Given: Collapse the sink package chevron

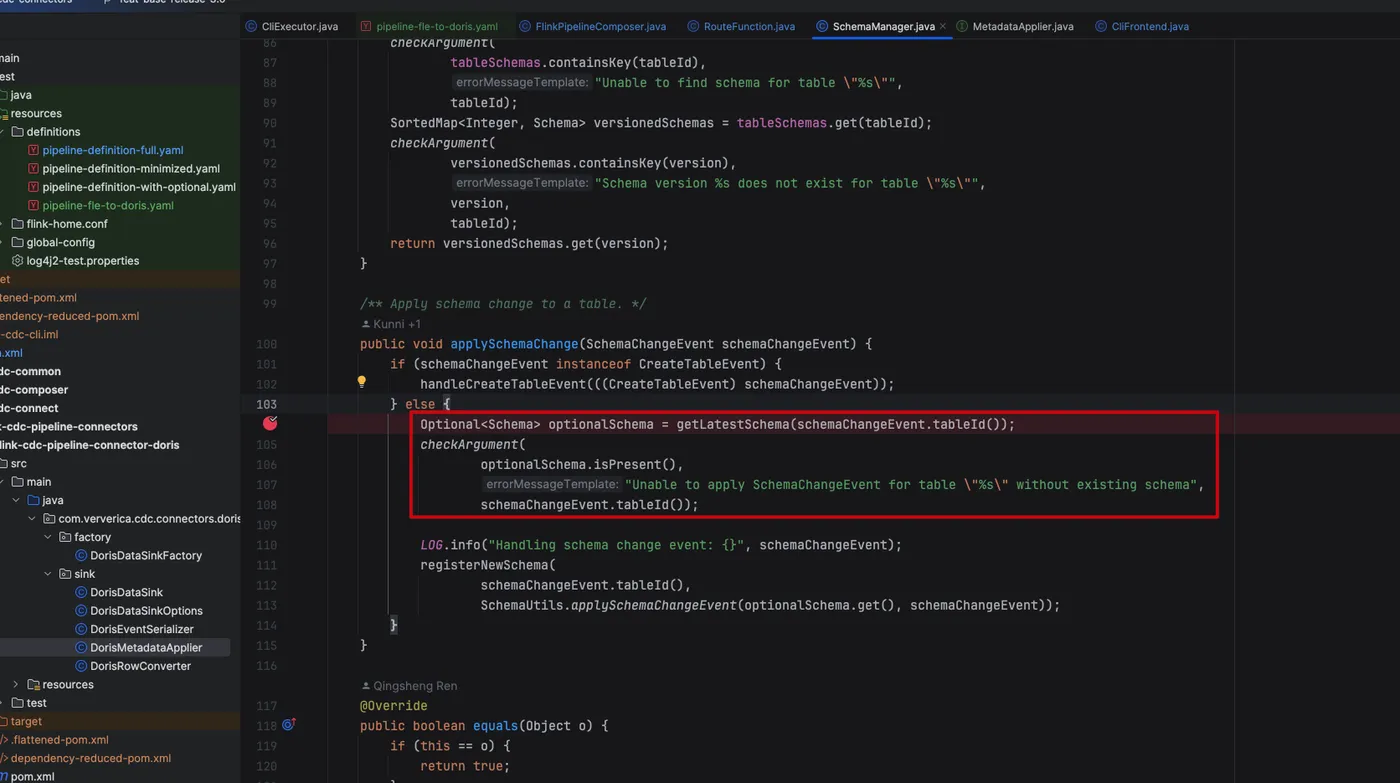Looking at the screenshot, I should [x=48, y=574].
